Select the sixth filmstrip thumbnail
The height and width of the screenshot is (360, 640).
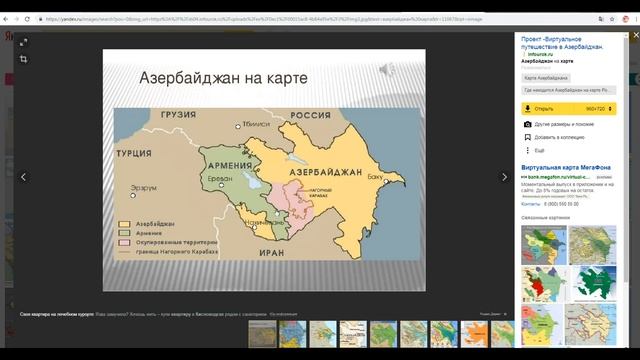click(x=413, y=334)
